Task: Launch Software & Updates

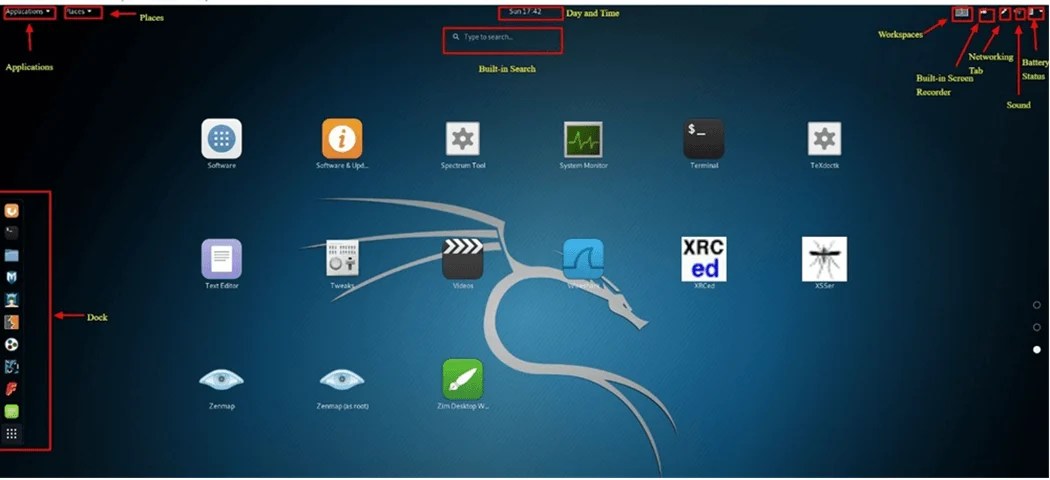Action: (x=342, y=139)
